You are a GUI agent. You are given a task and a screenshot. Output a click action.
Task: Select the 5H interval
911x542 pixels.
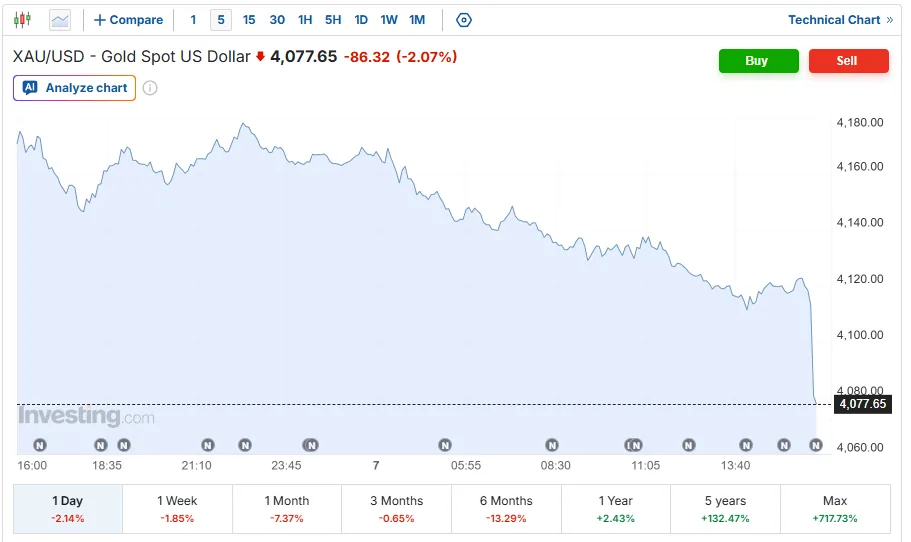click(333, 20)
